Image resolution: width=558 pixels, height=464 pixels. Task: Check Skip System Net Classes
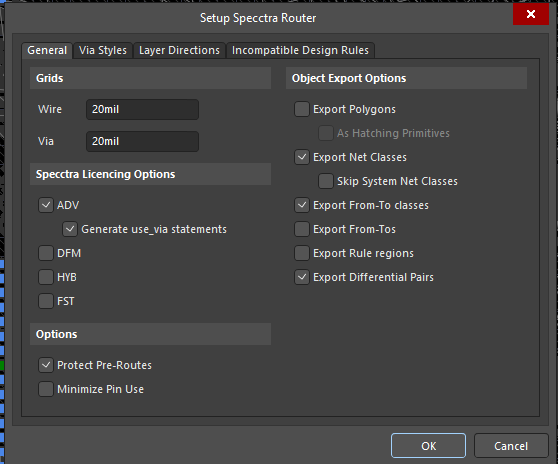coord(326,181)
